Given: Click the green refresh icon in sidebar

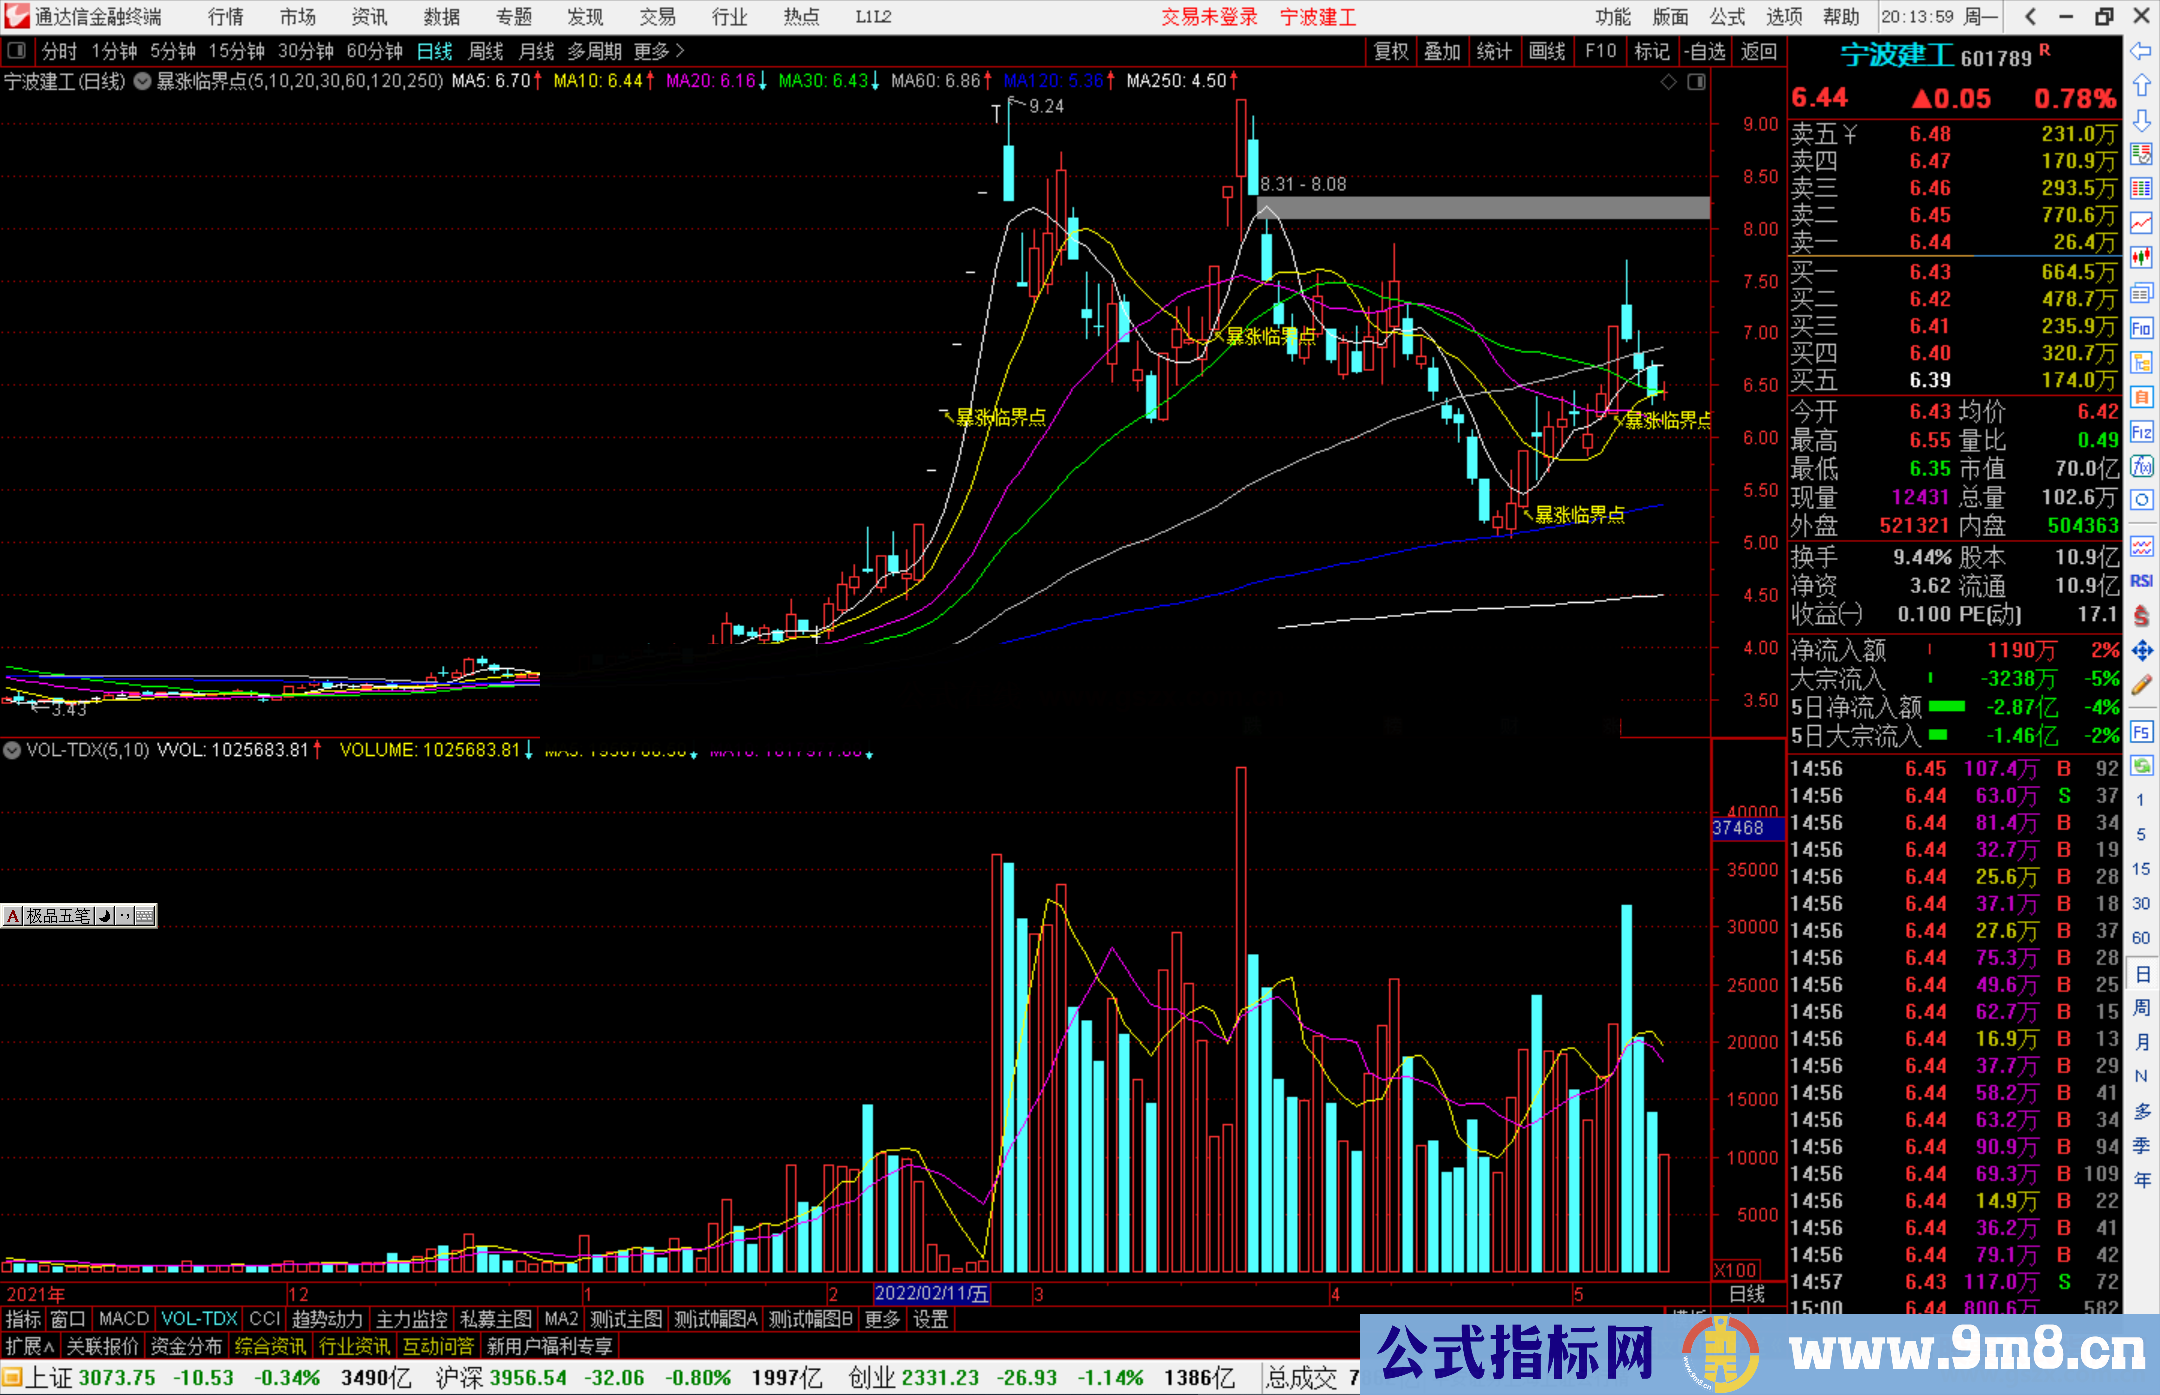Looking at the screenshot, I should (x=2141, y=766).
